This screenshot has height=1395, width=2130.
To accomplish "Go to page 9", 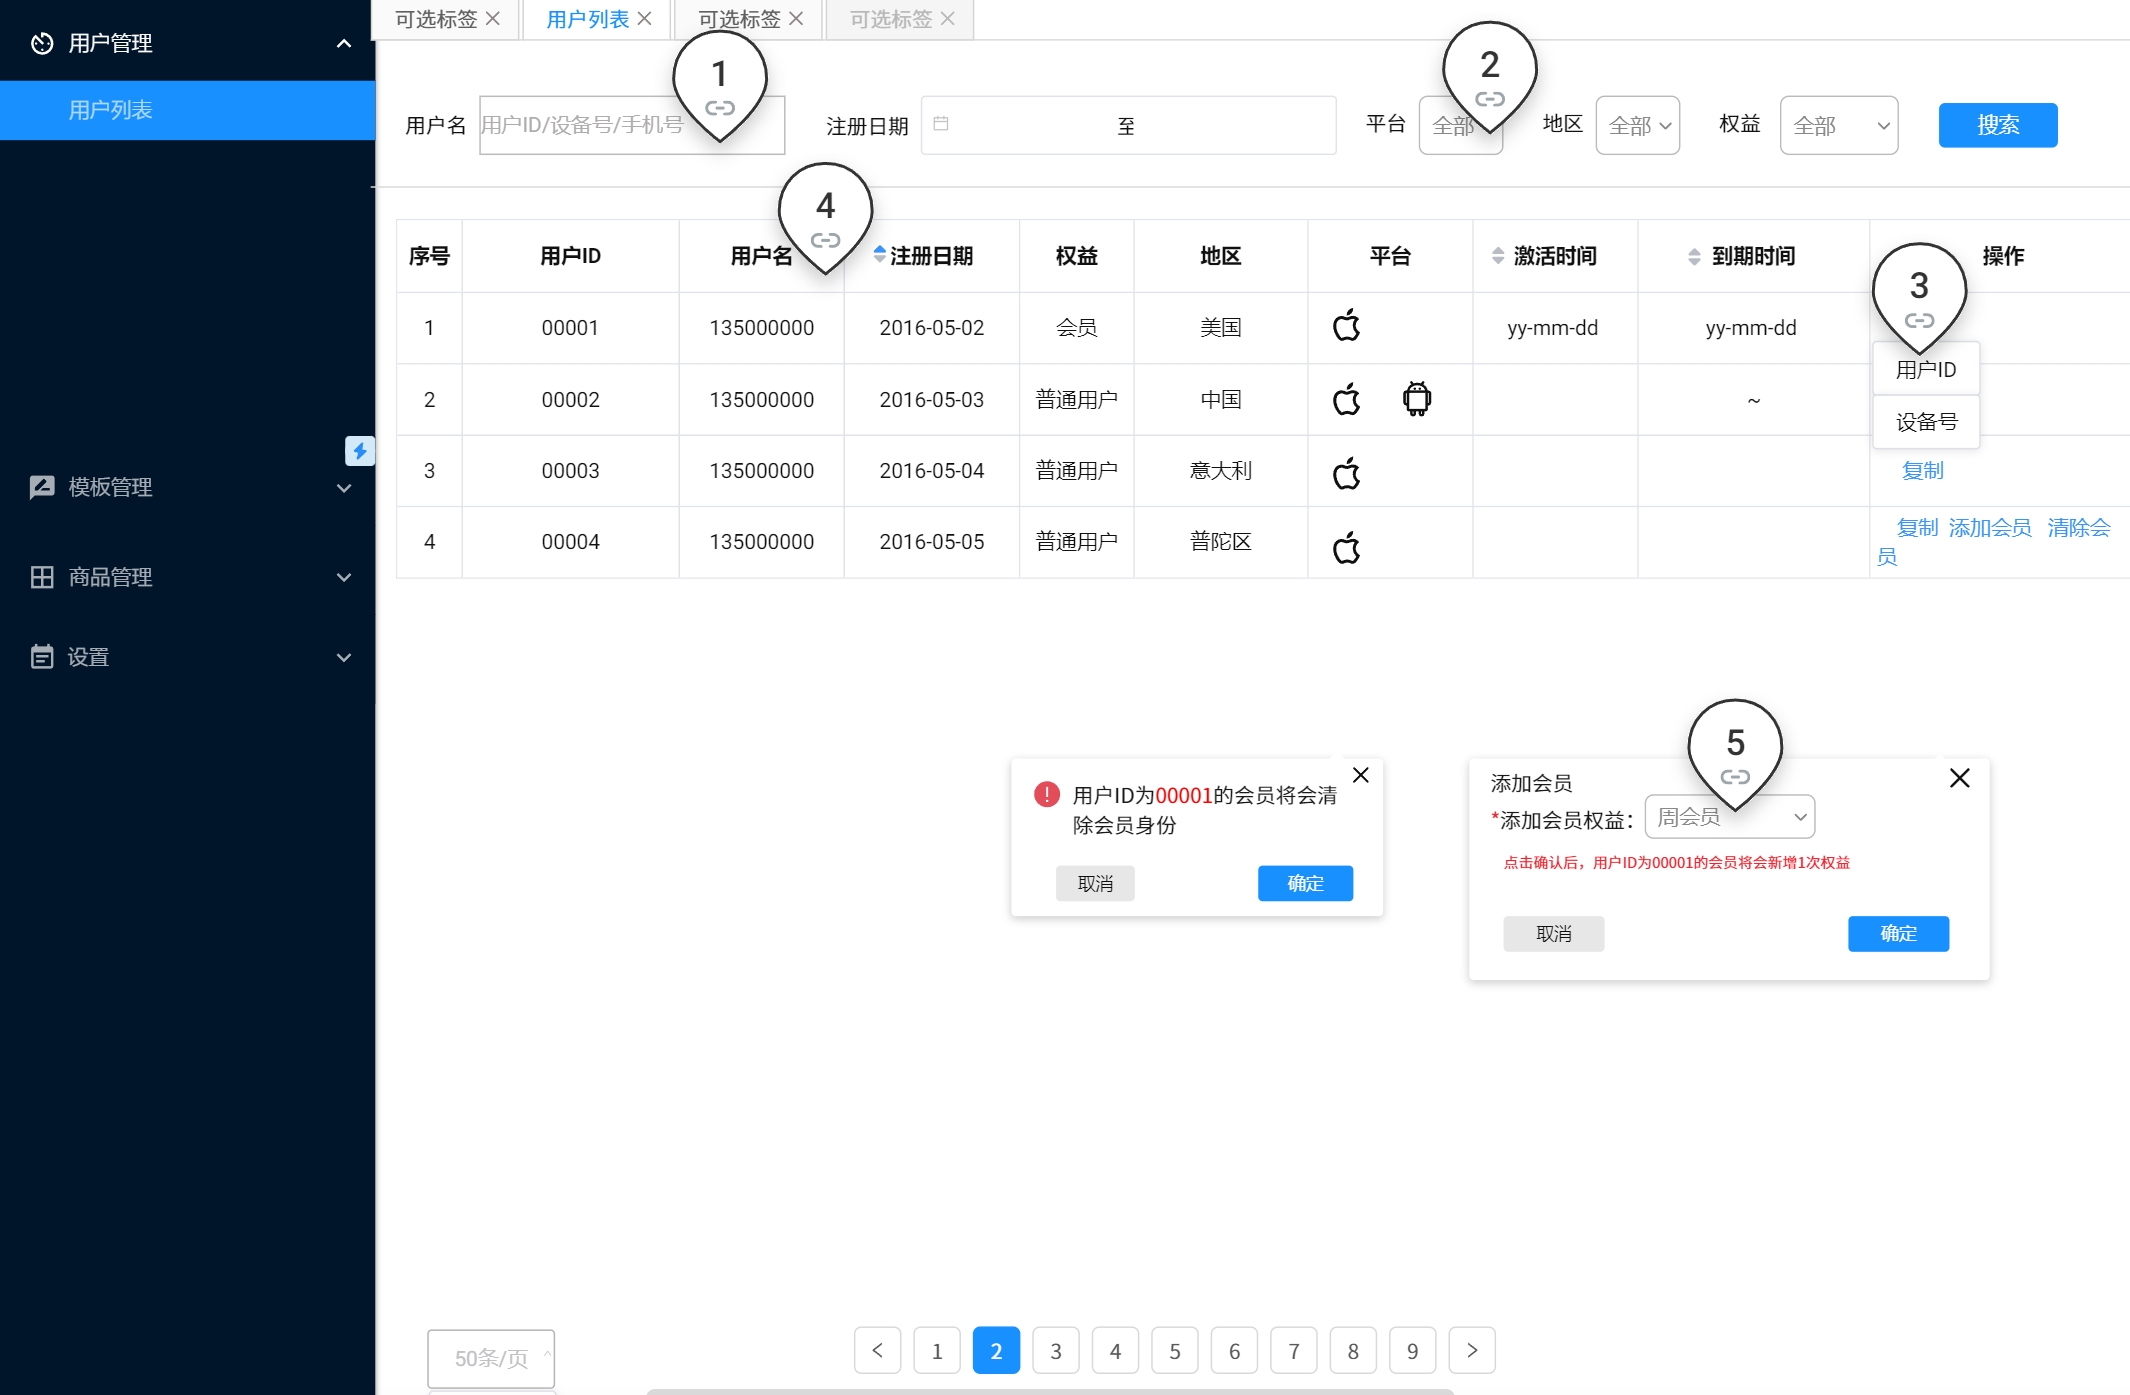I will (x=1413, y=1351).
